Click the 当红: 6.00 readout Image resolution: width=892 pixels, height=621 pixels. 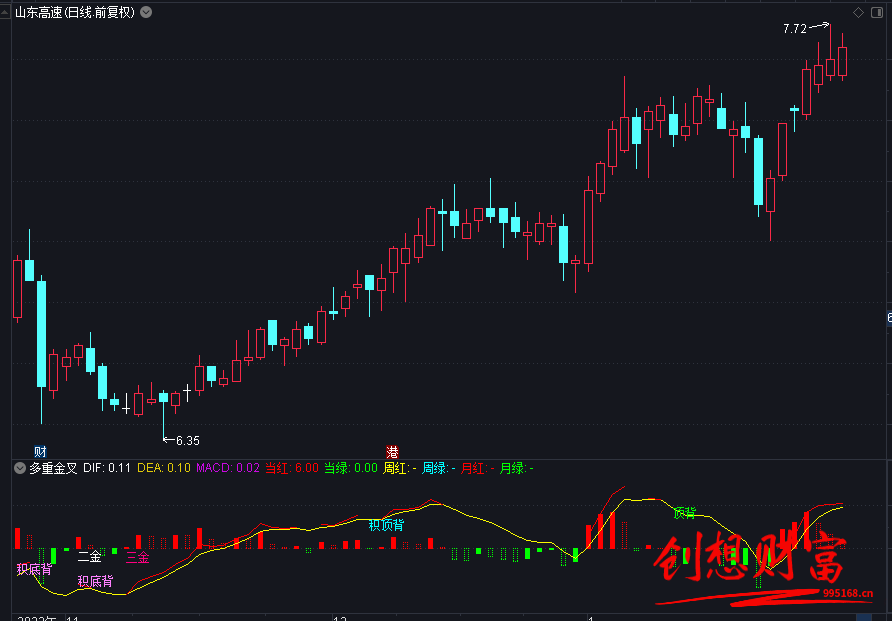[292, 469]
